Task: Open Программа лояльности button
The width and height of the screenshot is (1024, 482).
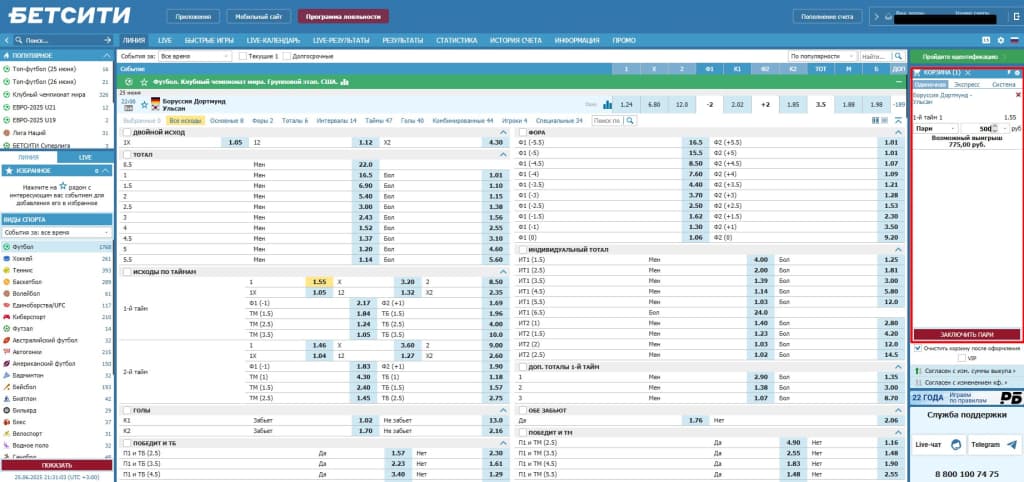Action: (343, 16)
